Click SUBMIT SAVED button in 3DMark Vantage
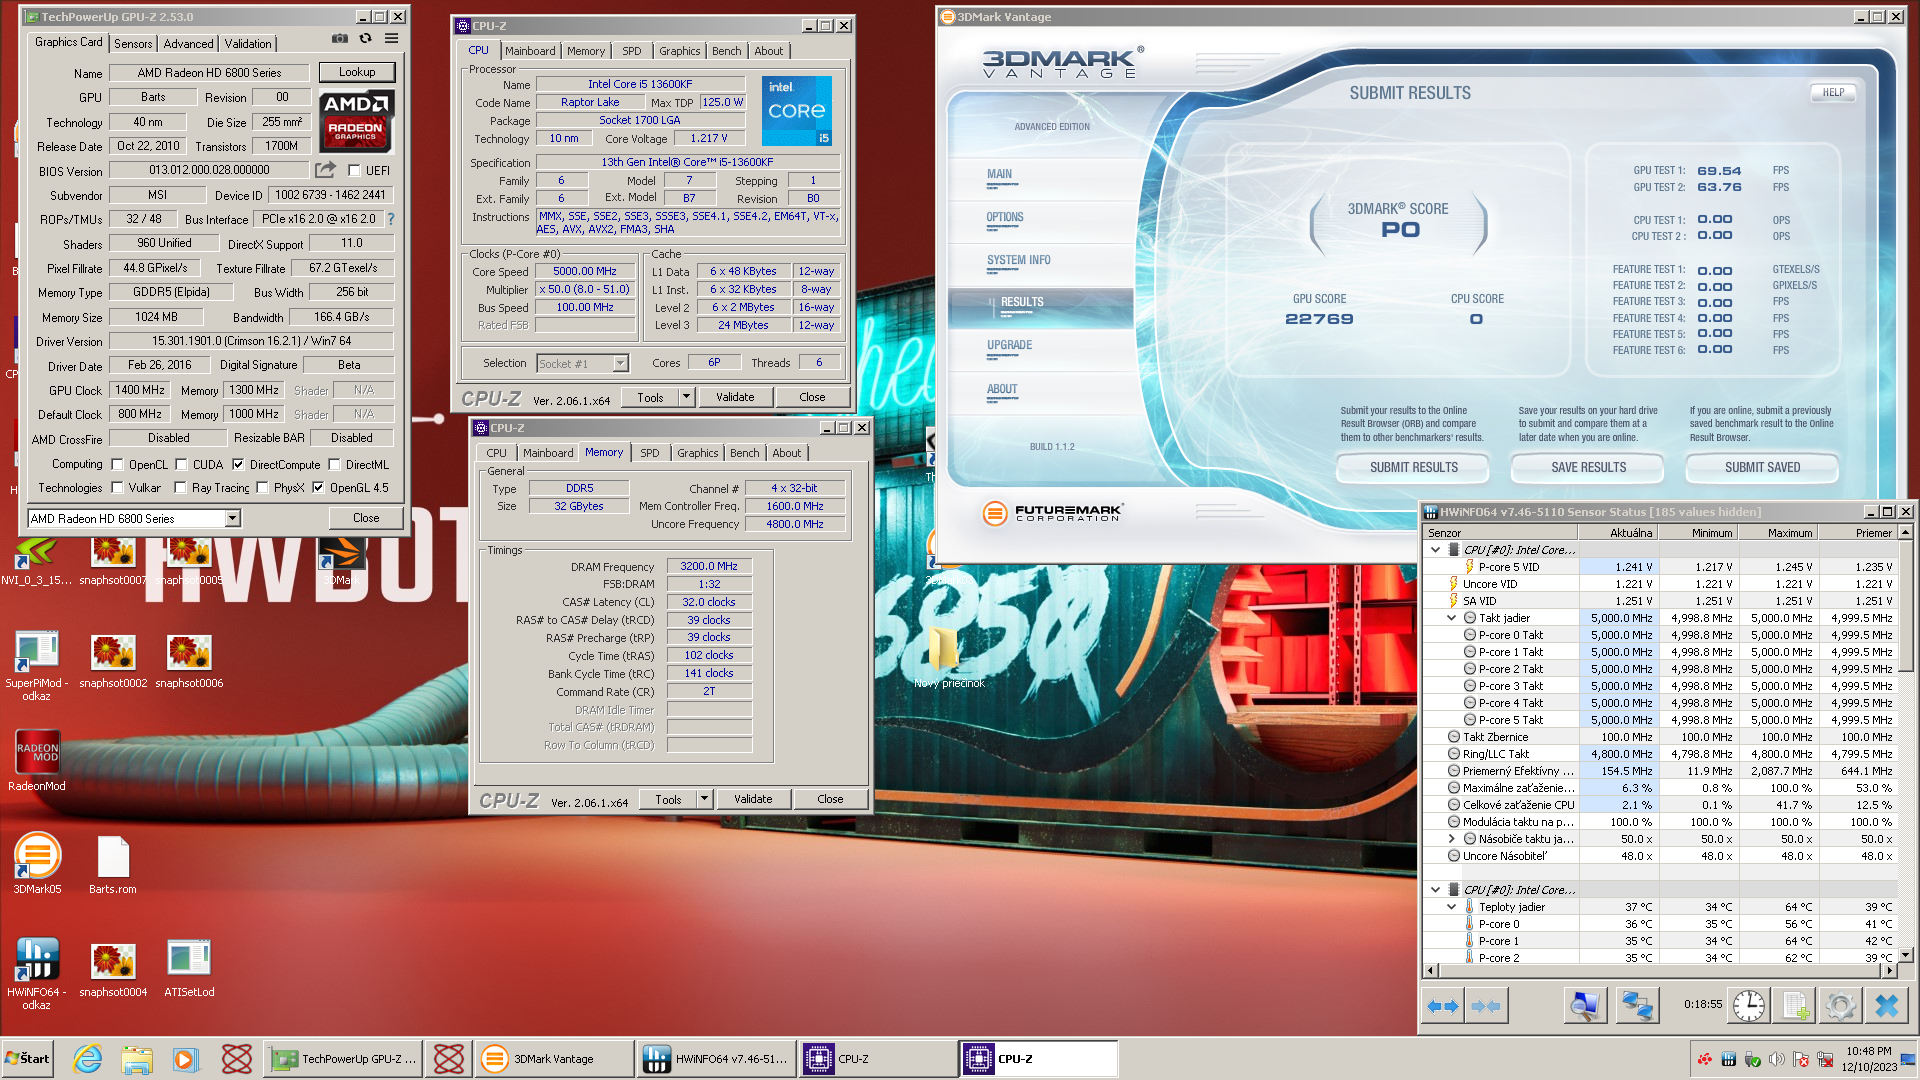 (x=1762, y=467)
